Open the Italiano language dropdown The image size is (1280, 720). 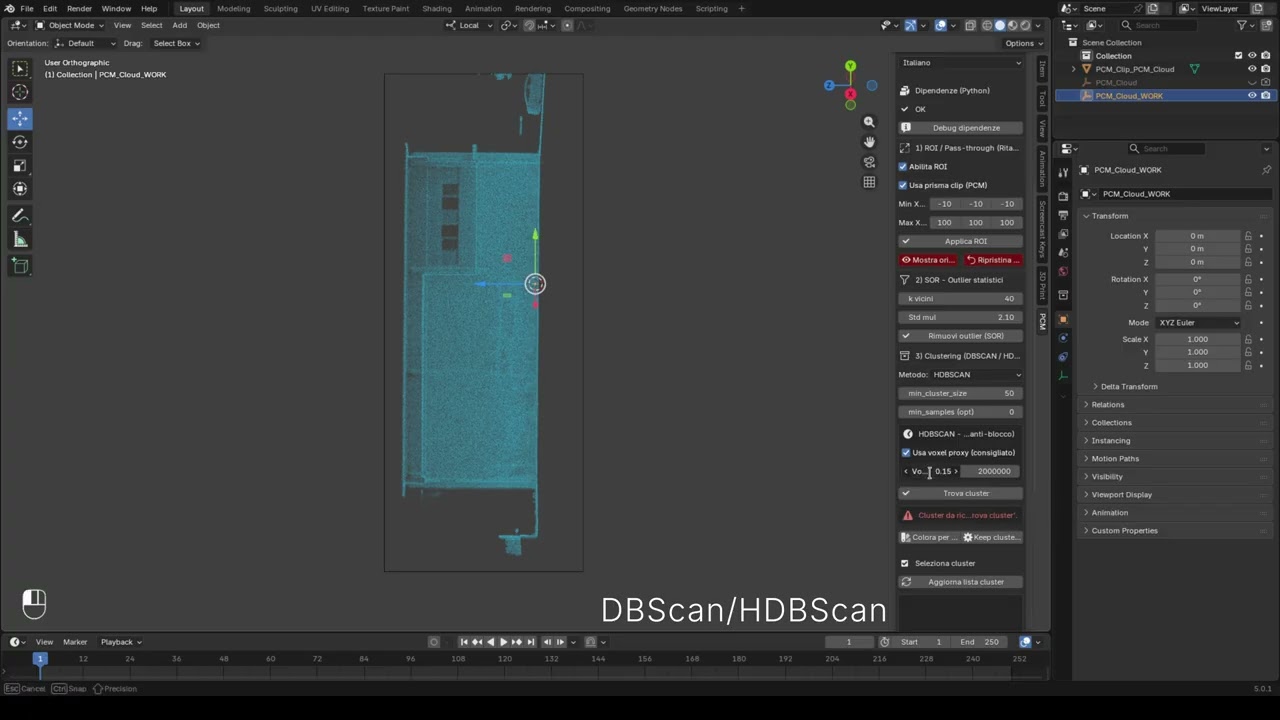pos(961,63)
